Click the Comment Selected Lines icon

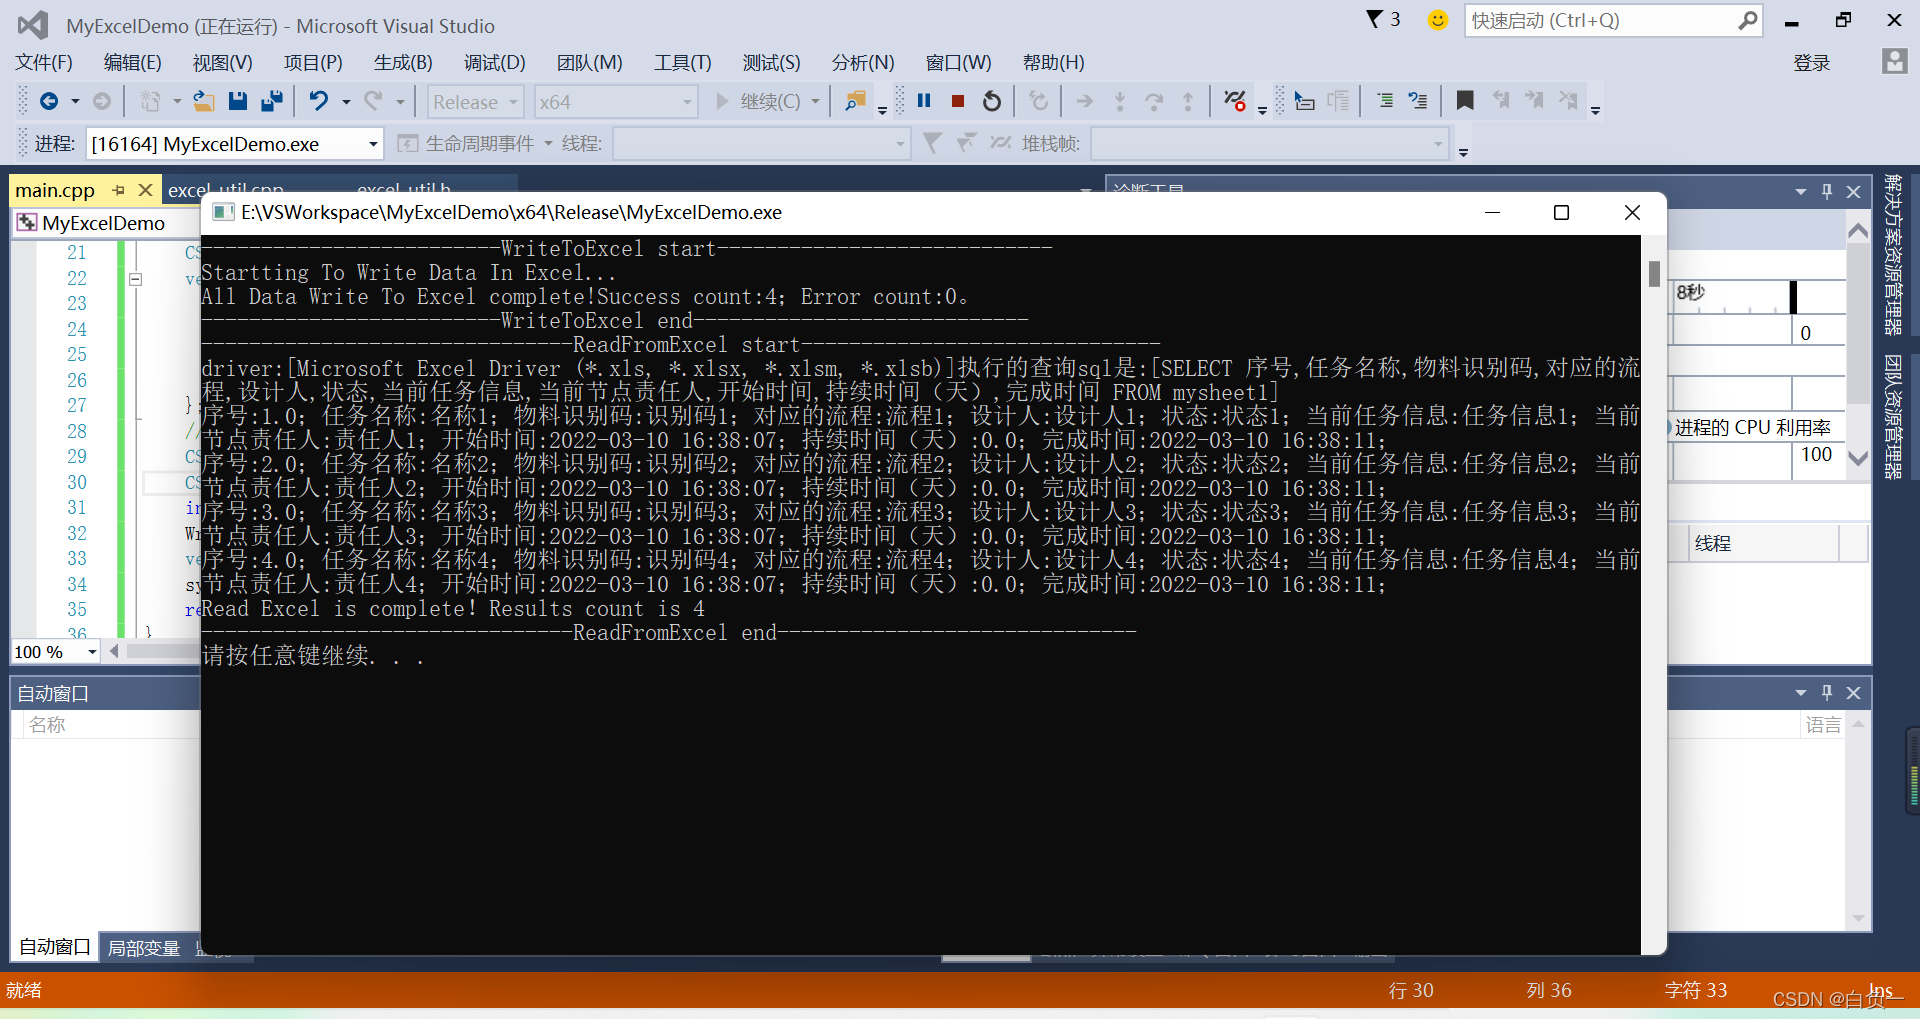[1418, 101]
